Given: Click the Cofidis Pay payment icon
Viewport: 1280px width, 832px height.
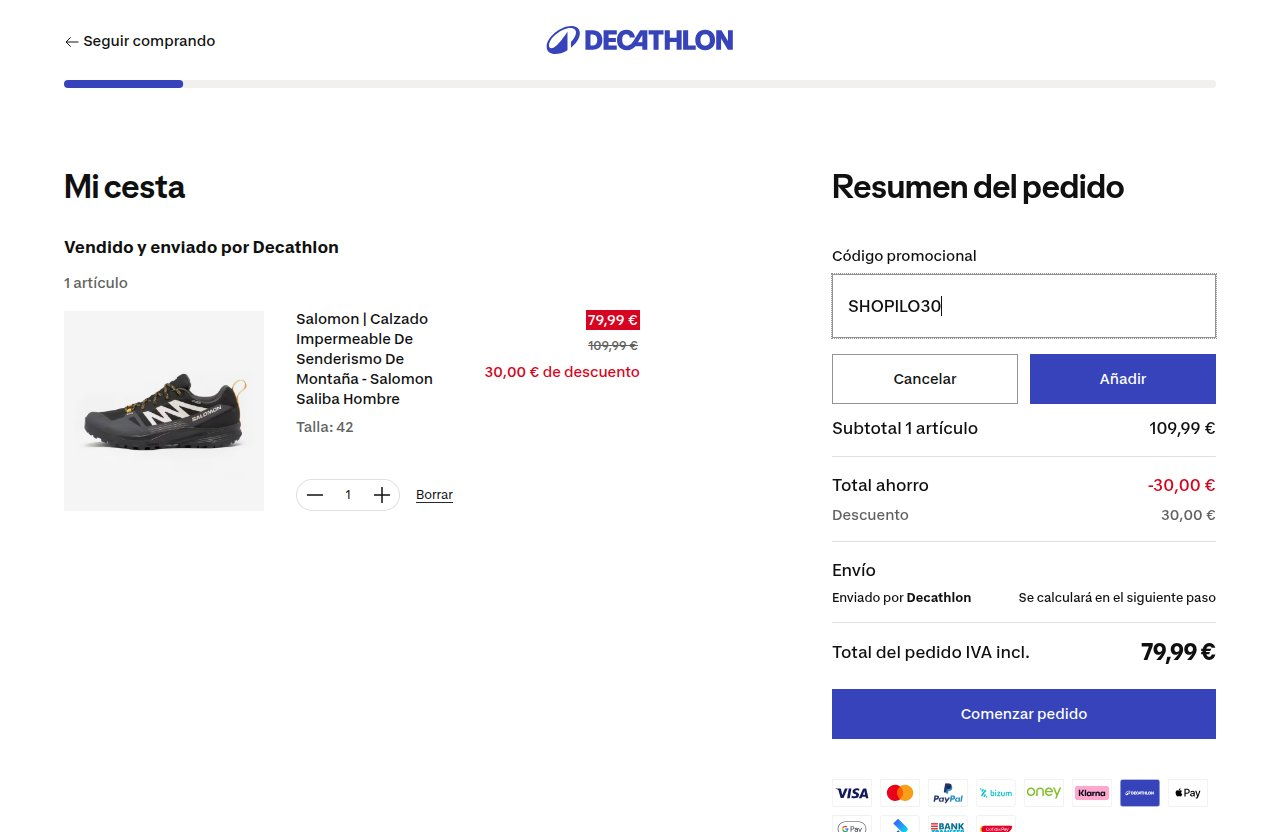Looking at the screenshot, I should (996, 824).
